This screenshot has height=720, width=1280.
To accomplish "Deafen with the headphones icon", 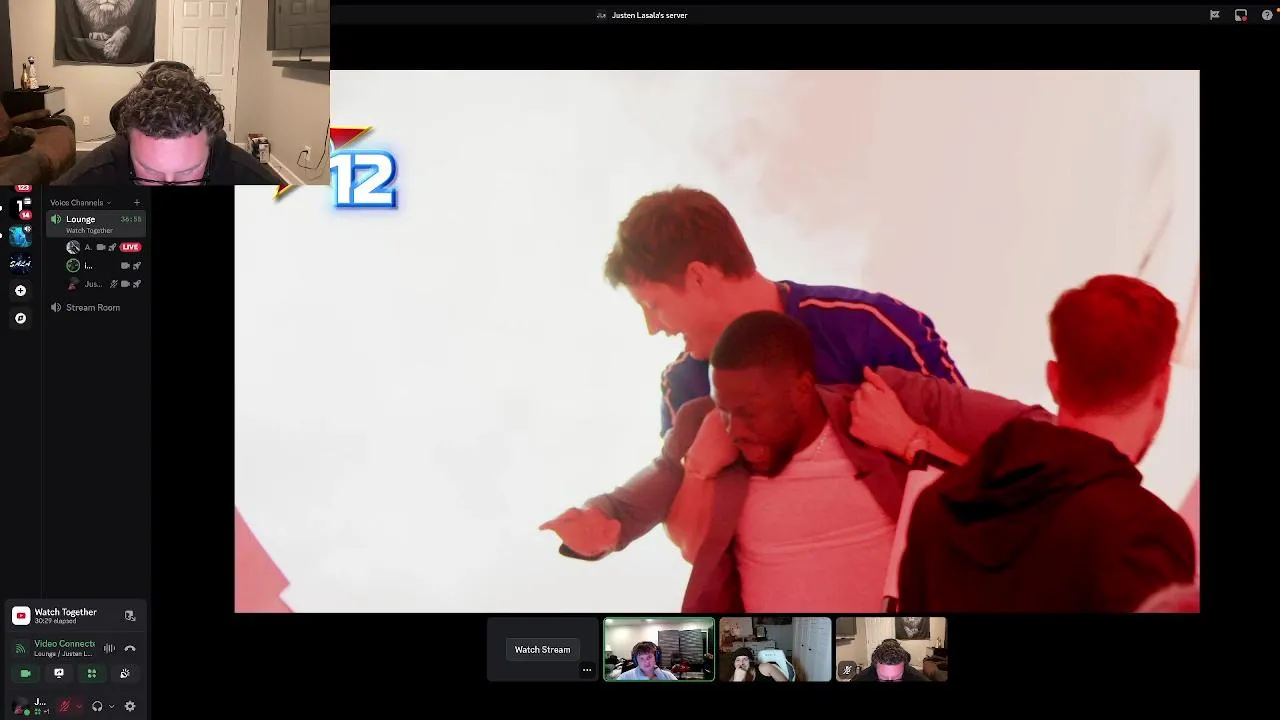I will (x=97, y=706).
